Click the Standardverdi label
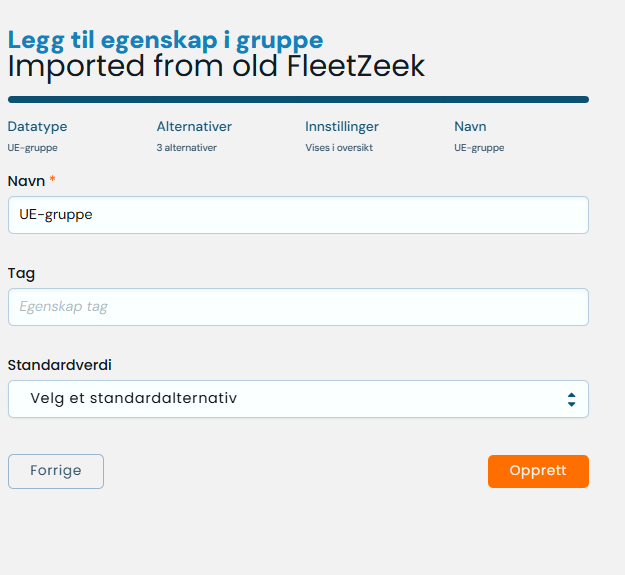This screenshot has width=625, height=575. click(x=60, y=365)
